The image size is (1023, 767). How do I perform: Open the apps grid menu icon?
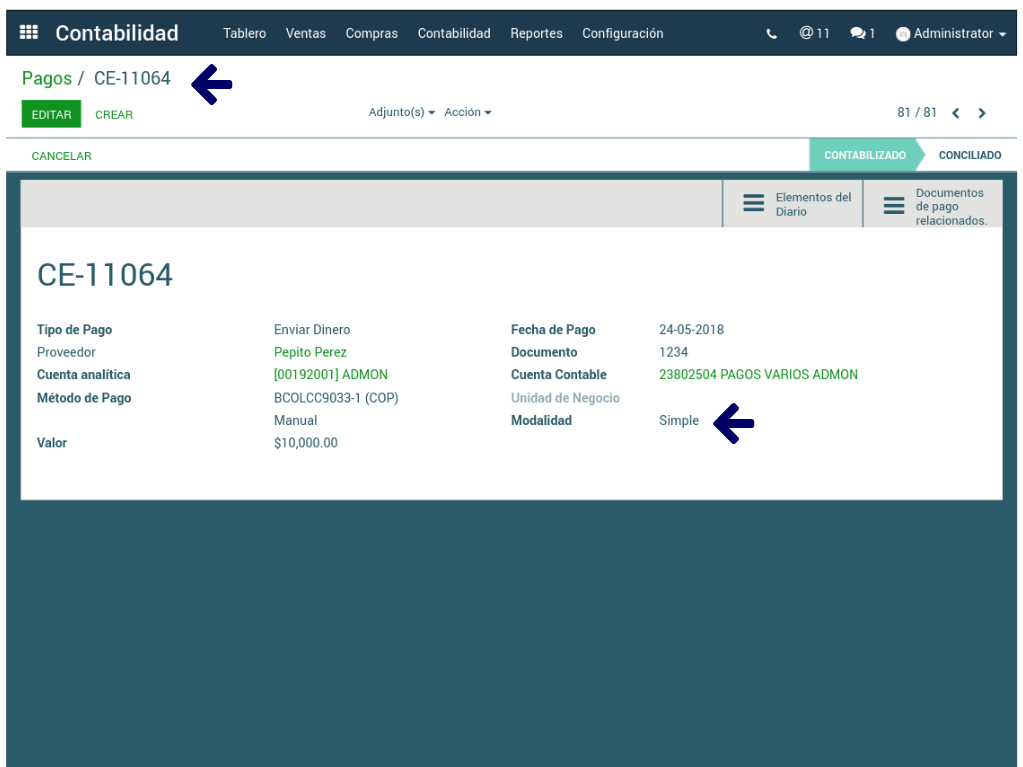(29, 33)
